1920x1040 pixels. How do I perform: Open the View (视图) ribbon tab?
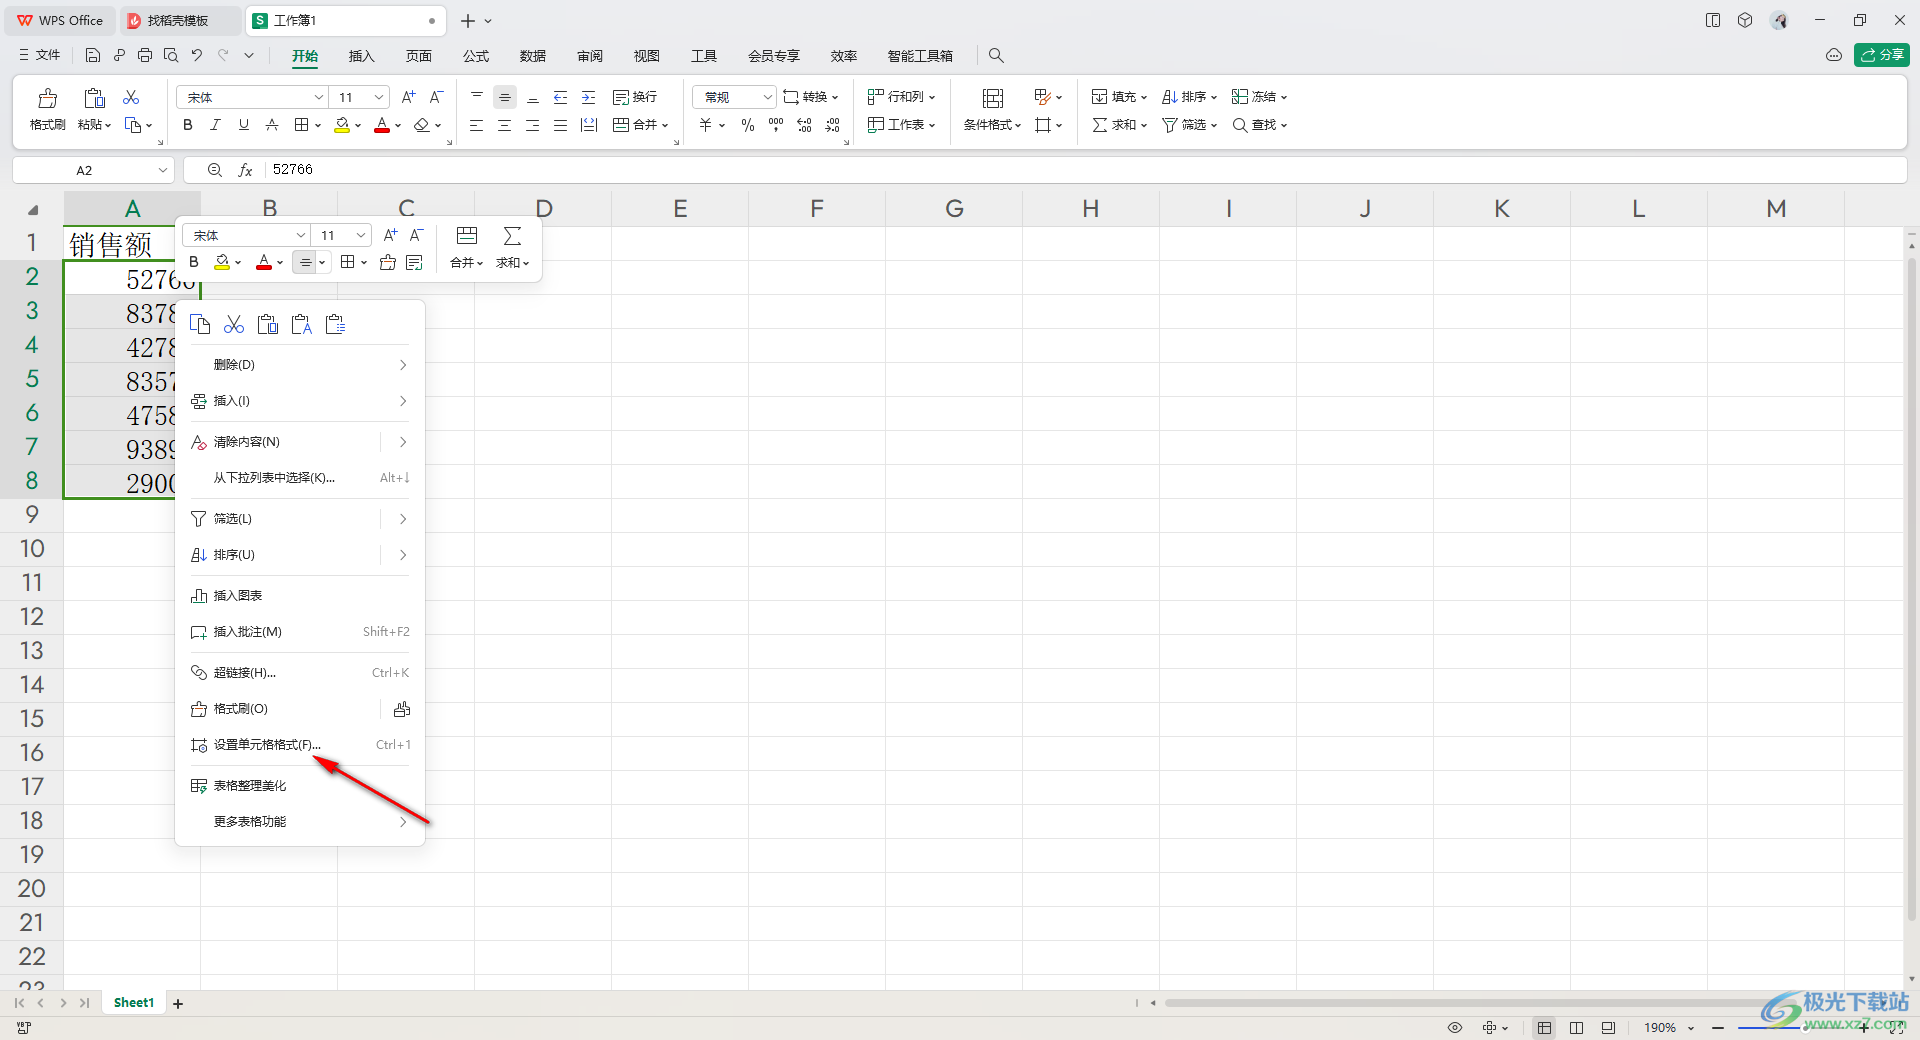coord(647,56)
